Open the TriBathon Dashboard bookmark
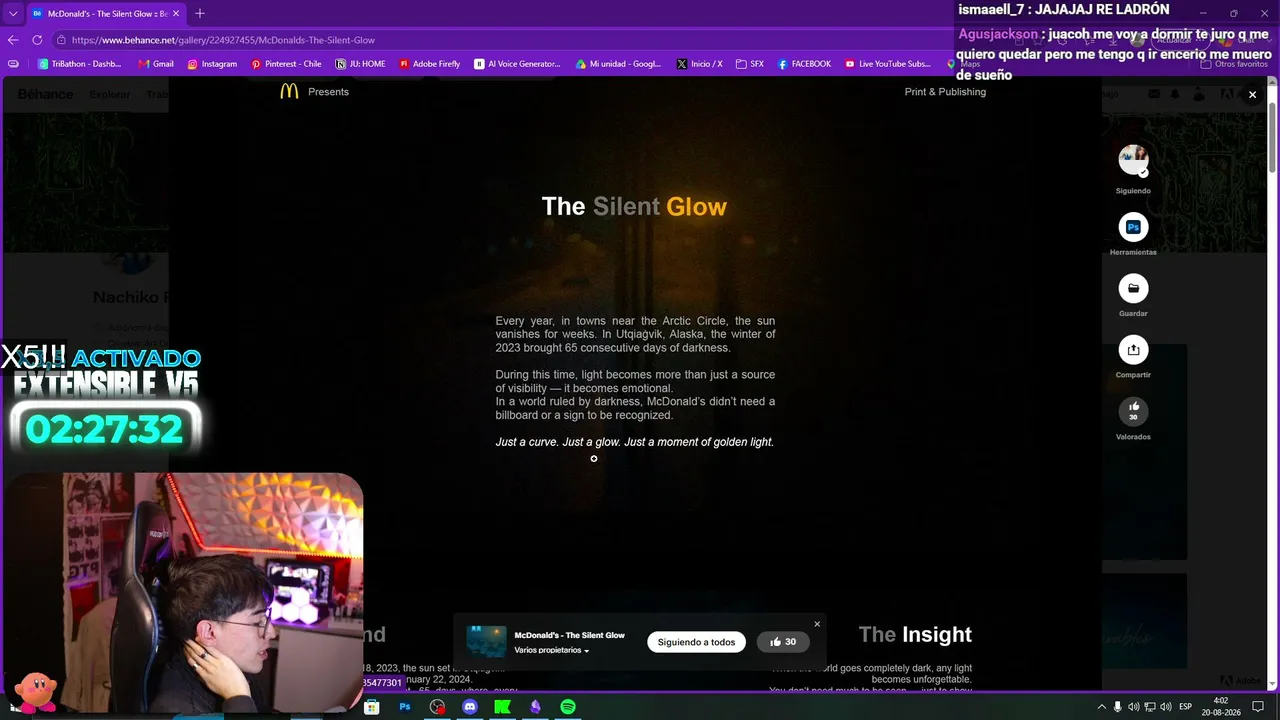The image size is (1280, 720). coord(80,64)
